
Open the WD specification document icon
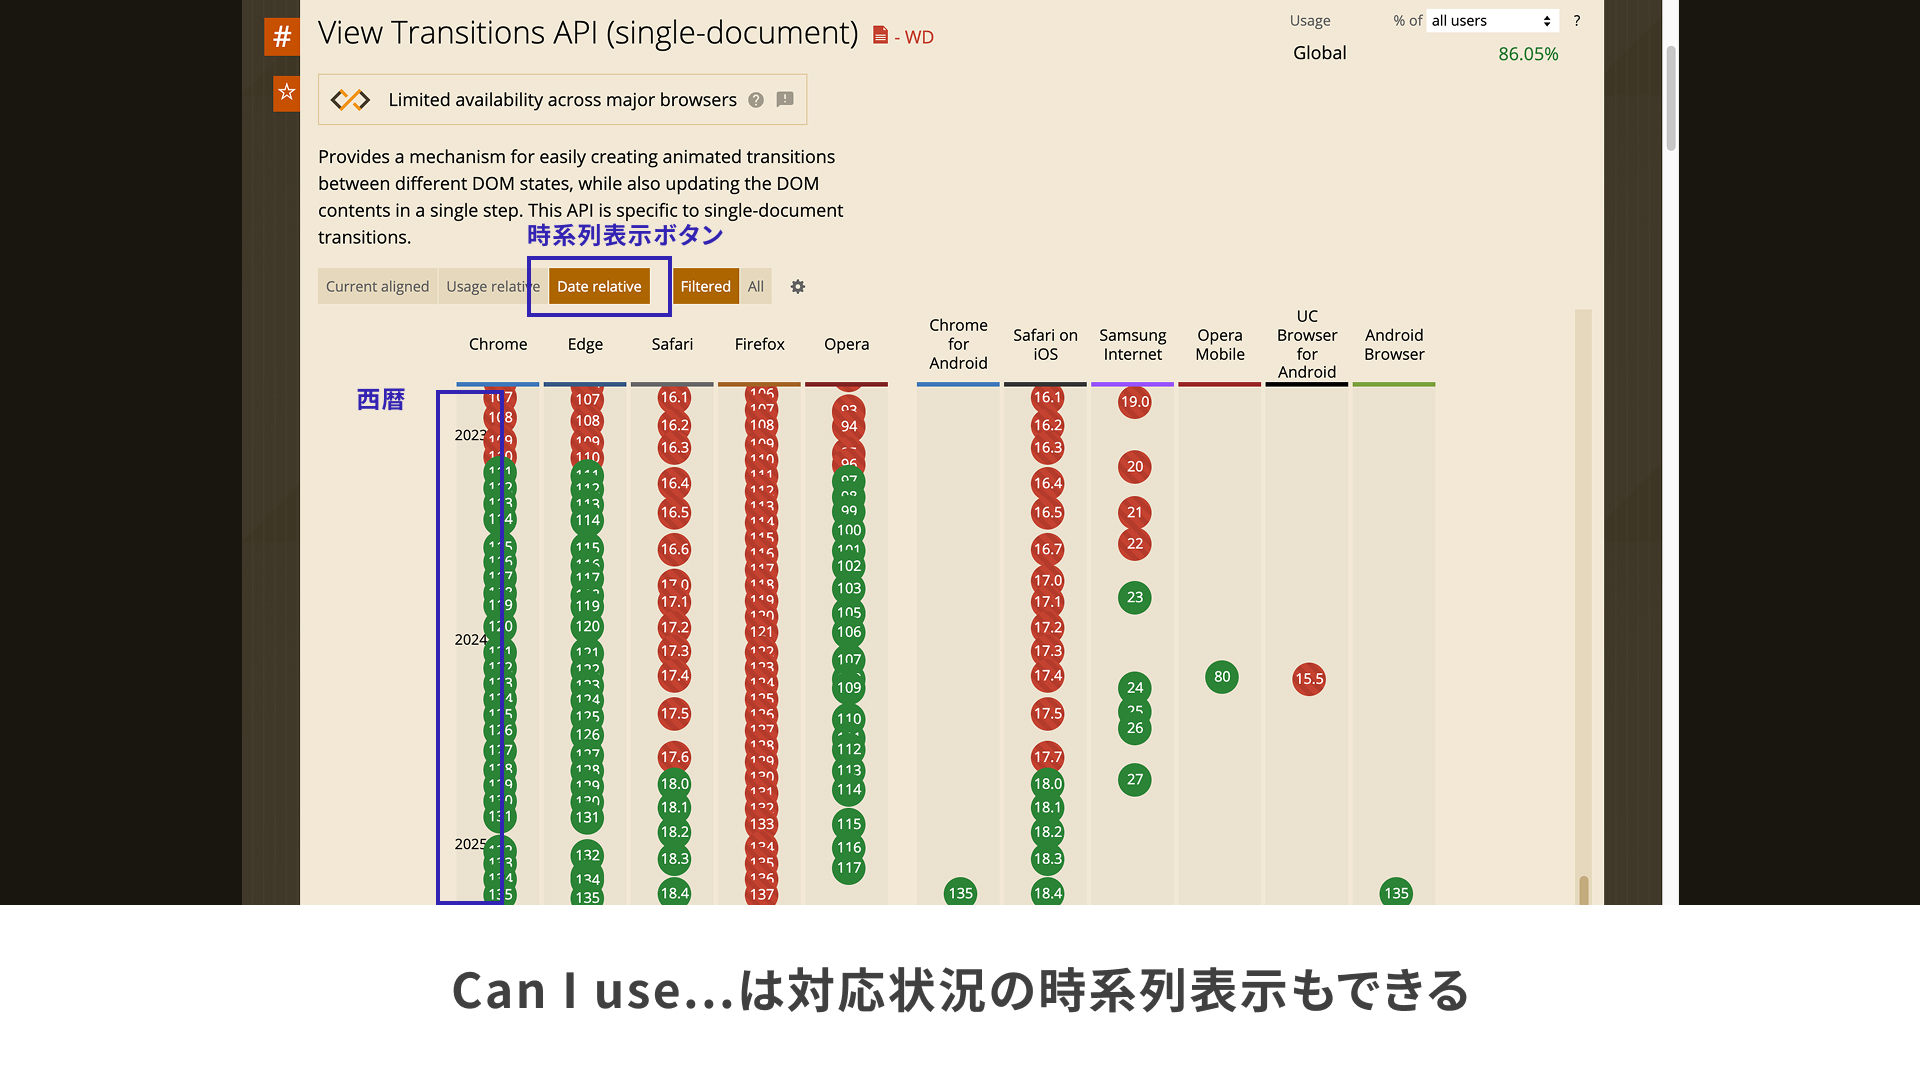pos(880,35)
